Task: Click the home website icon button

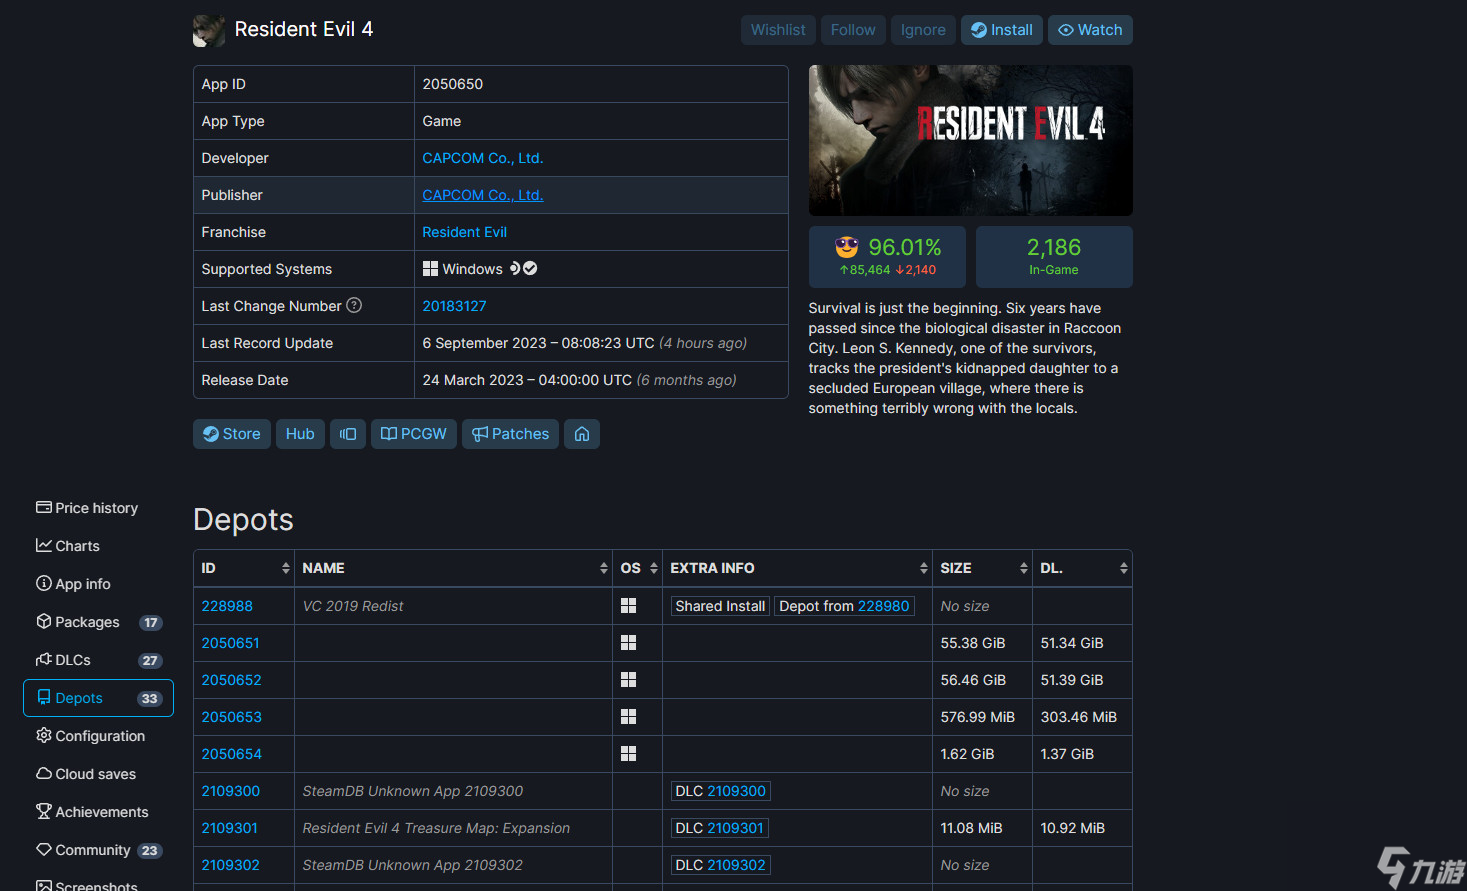Action: point(582,434)
